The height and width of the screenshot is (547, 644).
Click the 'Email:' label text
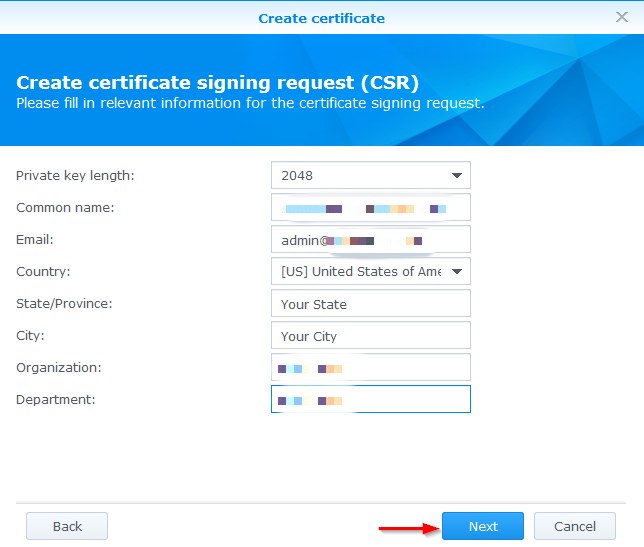click(x=35, y=240)
